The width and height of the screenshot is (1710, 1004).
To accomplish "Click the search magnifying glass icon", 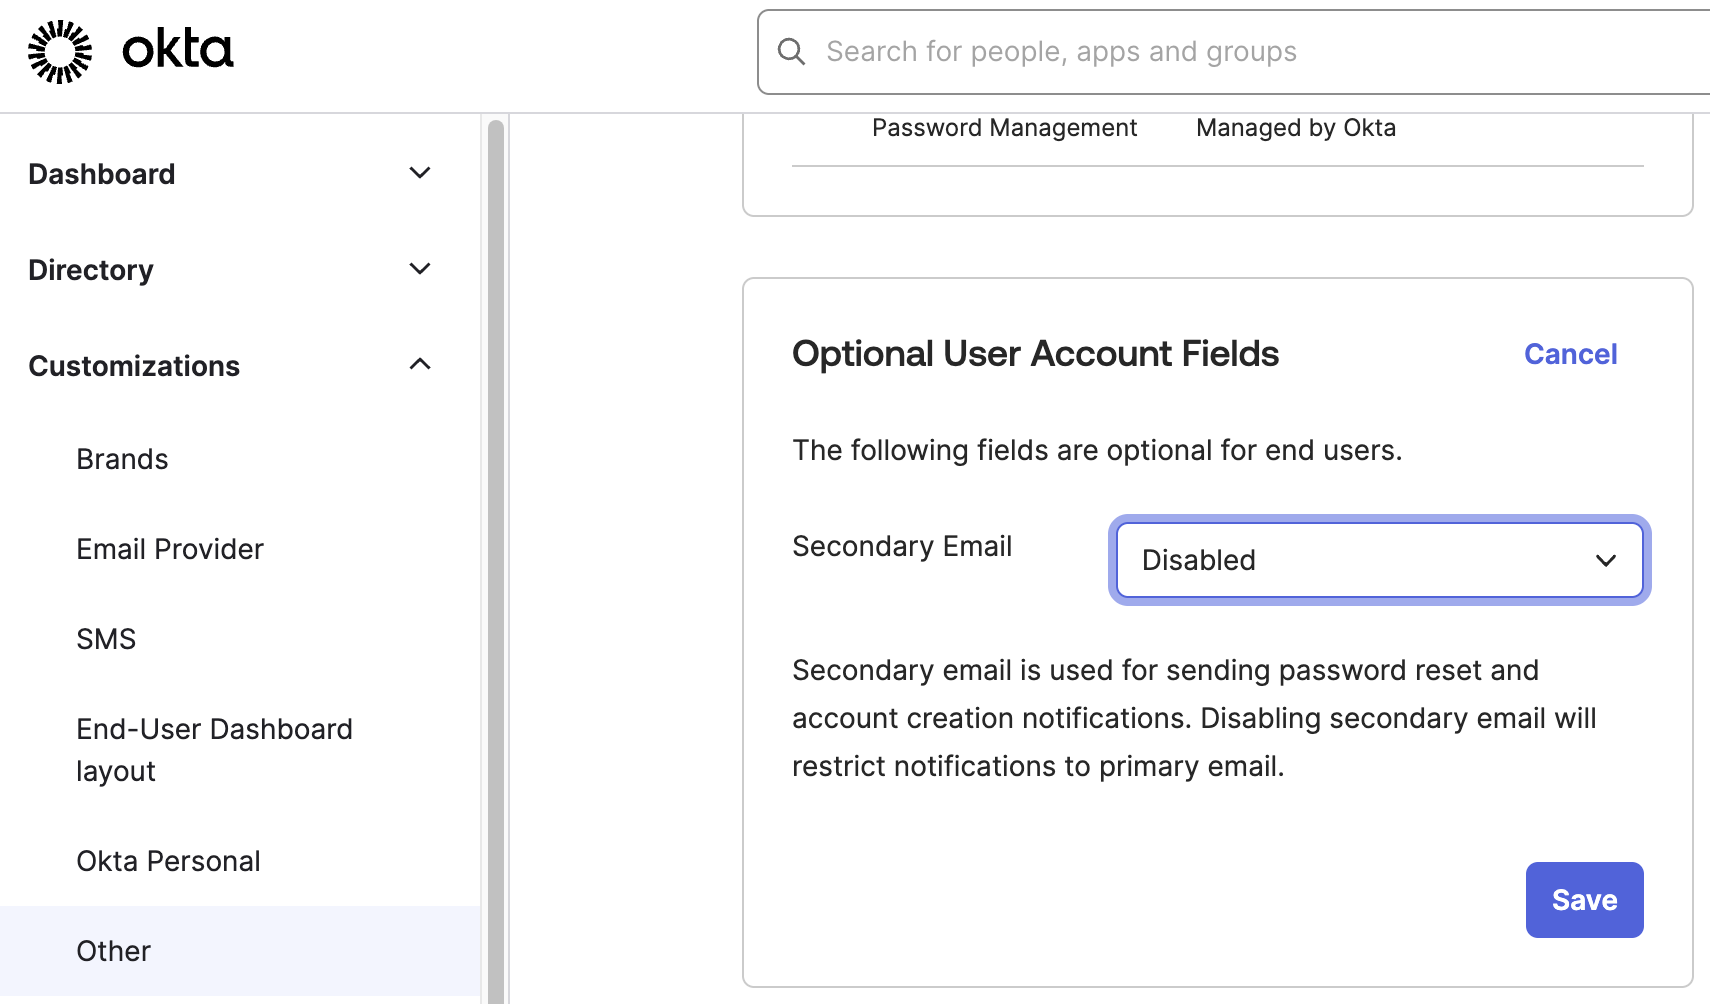I will (792, 51).
